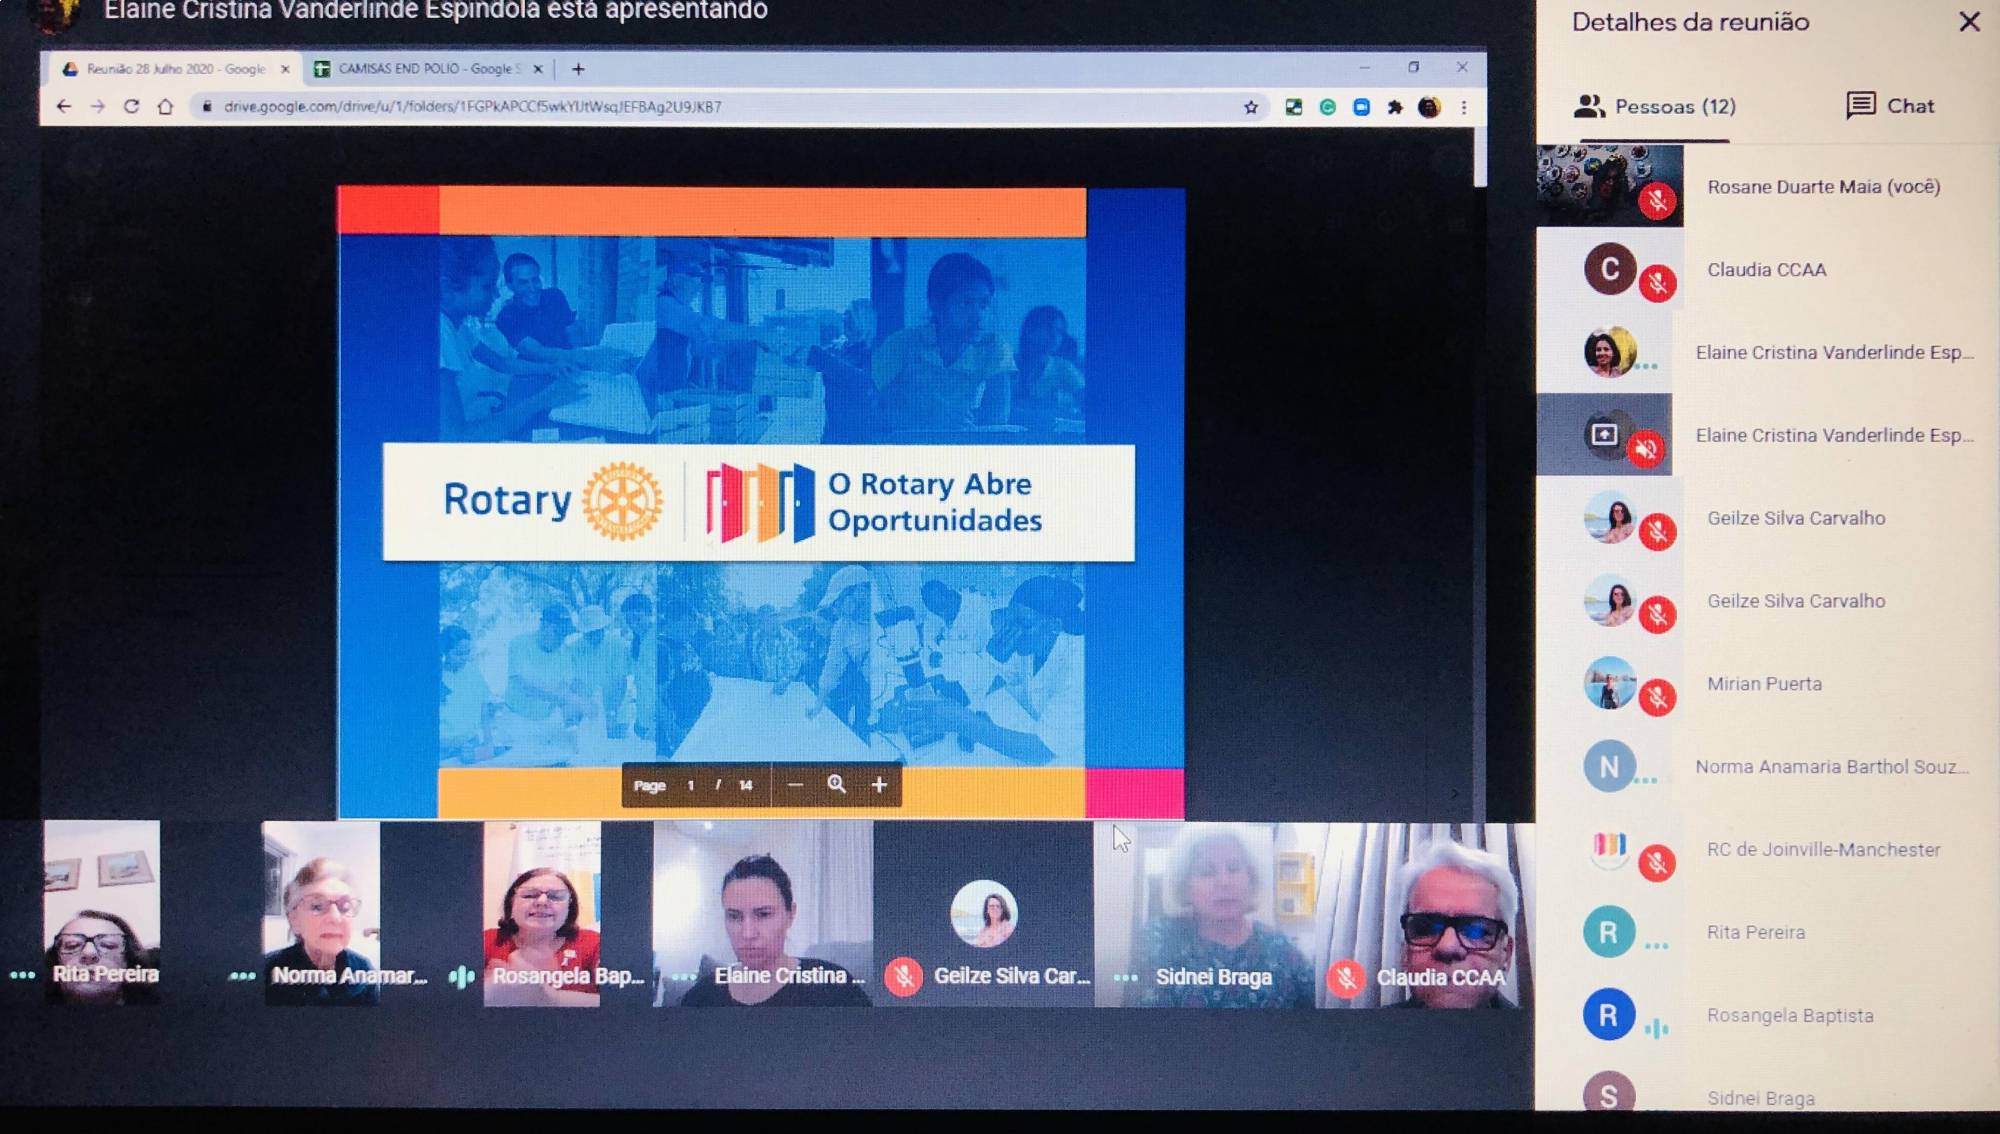This screenshot has height=1134, width=2000.
Task: Open the Pessoas (12) tab
Action: (x=1655, y=106)
